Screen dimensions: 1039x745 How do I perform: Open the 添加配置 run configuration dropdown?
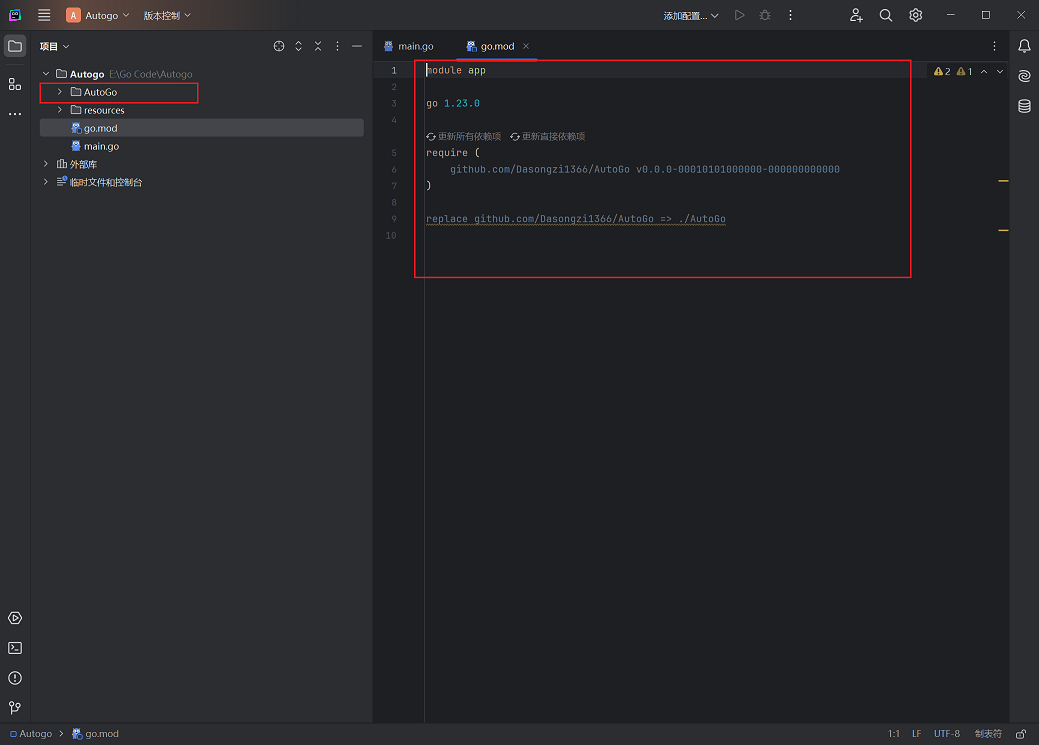690,15
